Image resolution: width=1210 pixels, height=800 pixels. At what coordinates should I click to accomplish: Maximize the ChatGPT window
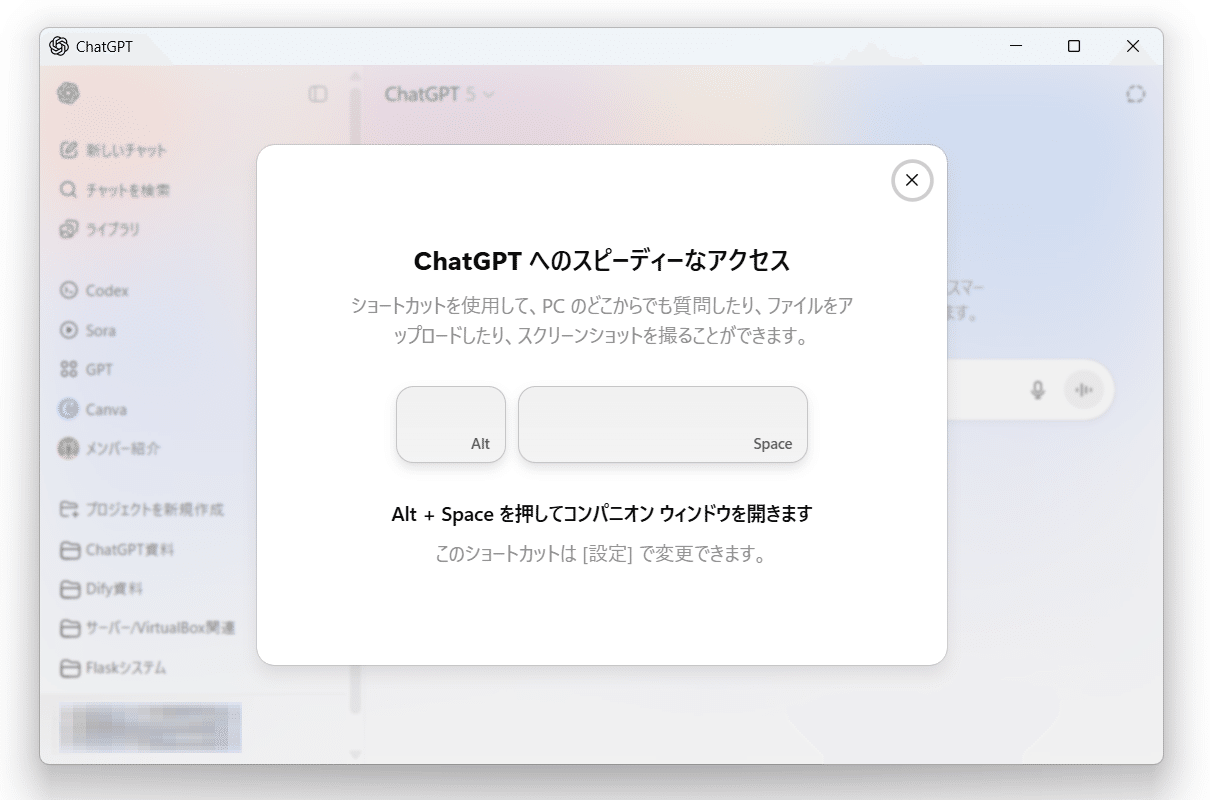[x=1074, y=46]
